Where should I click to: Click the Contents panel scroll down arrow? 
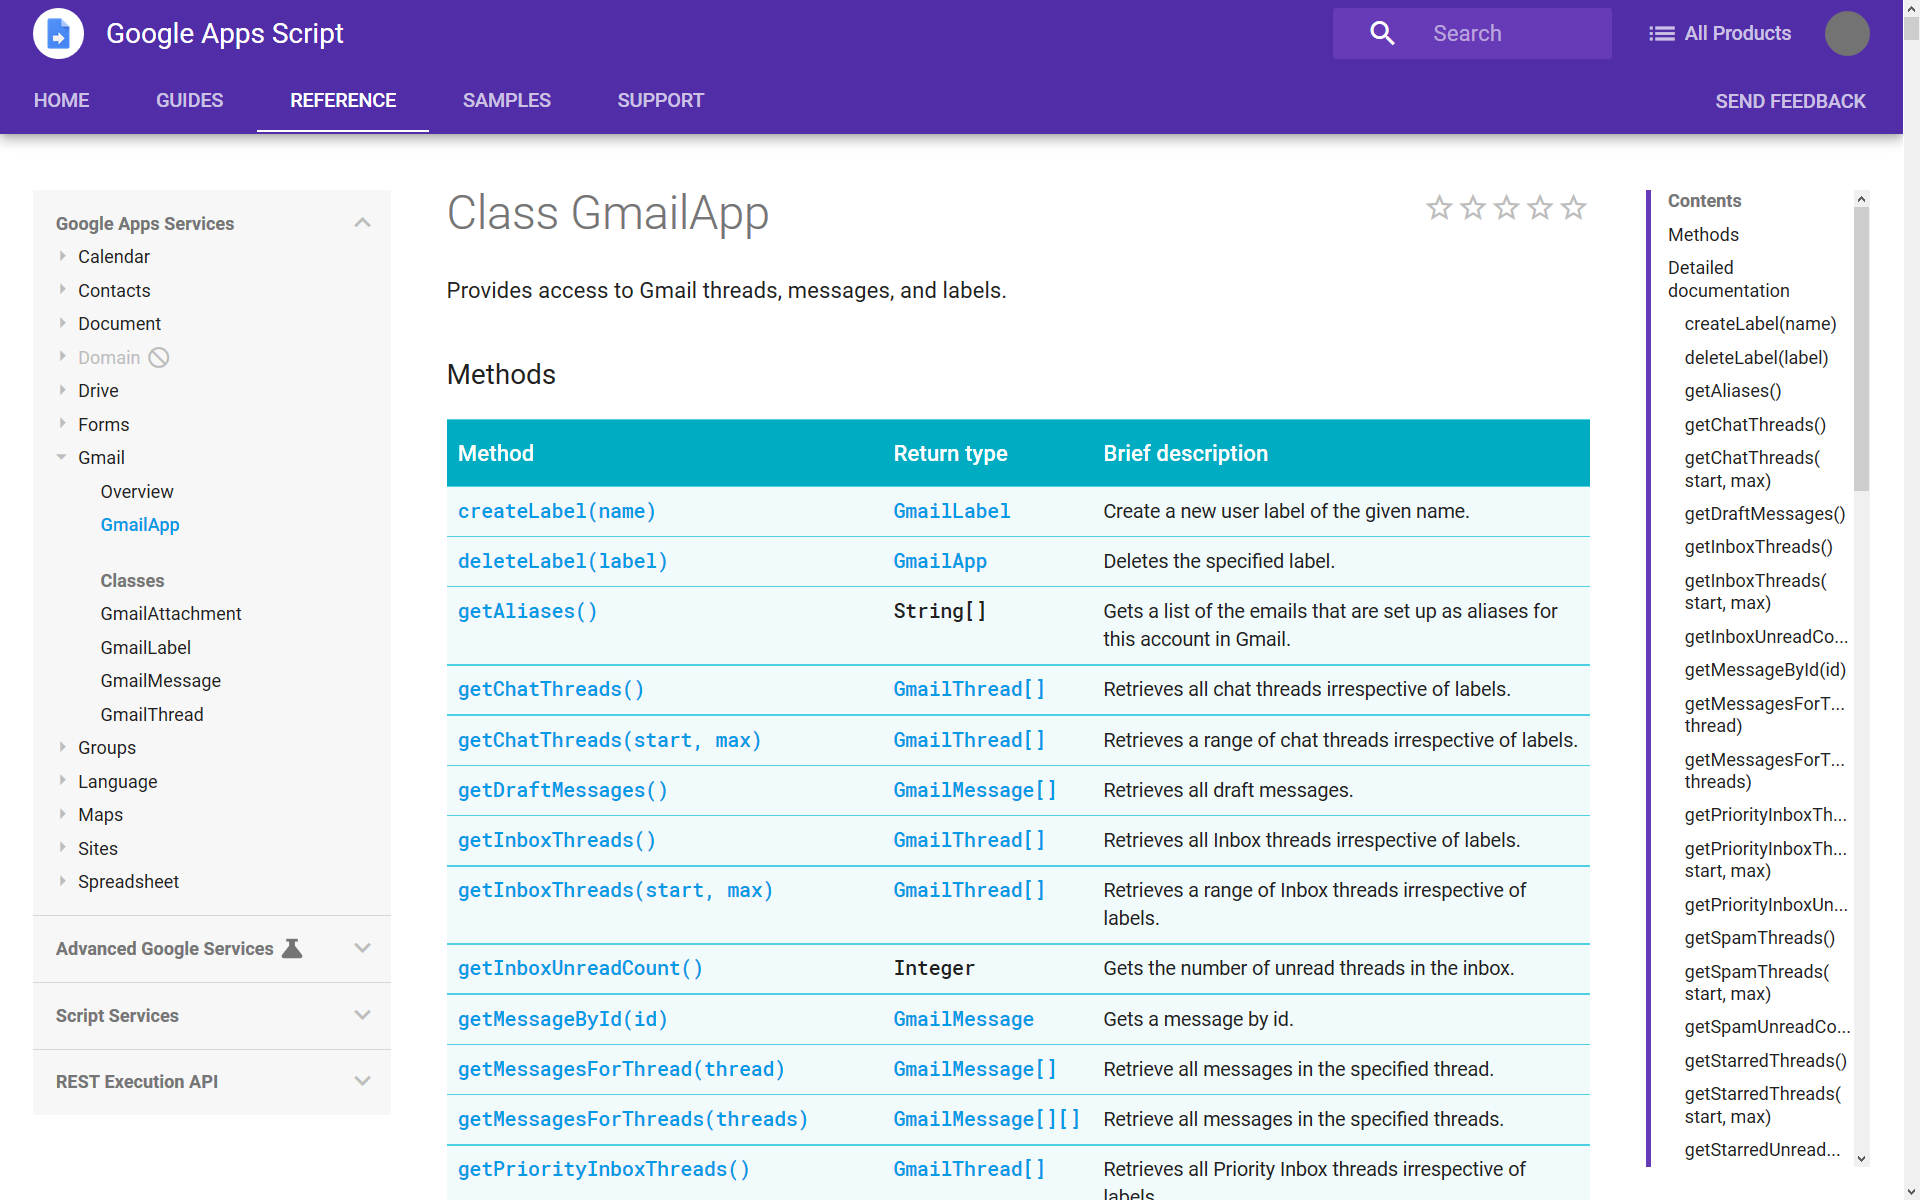point(1861,1158)
